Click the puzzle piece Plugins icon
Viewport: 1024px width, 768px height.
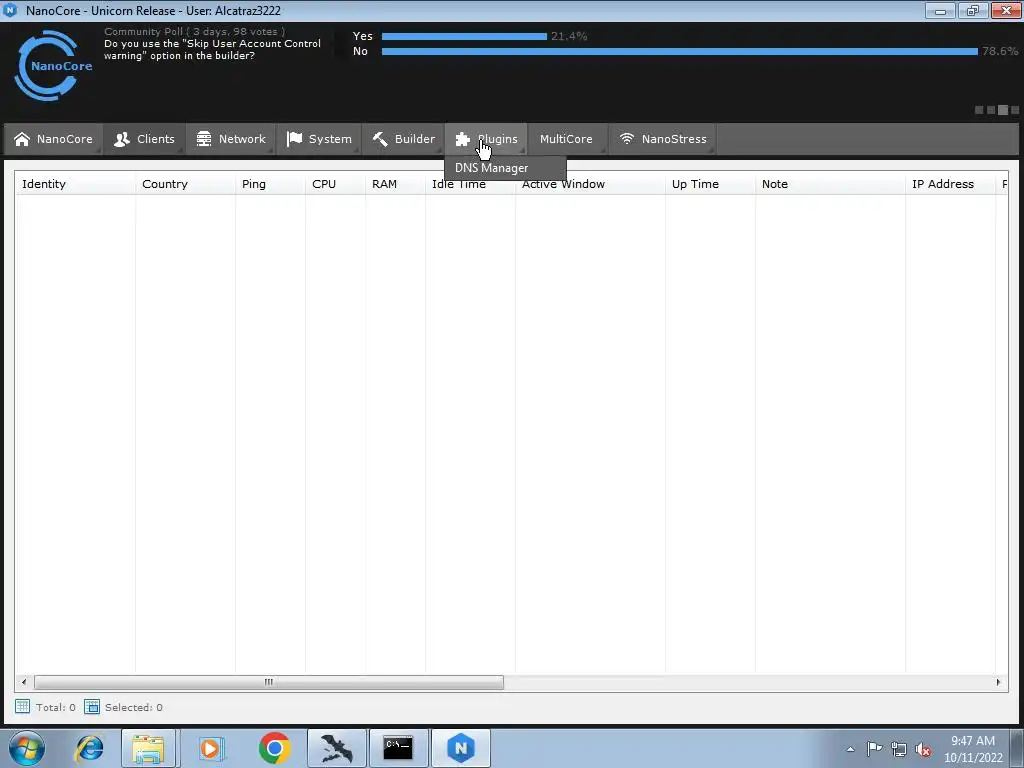tap(463, 139)
